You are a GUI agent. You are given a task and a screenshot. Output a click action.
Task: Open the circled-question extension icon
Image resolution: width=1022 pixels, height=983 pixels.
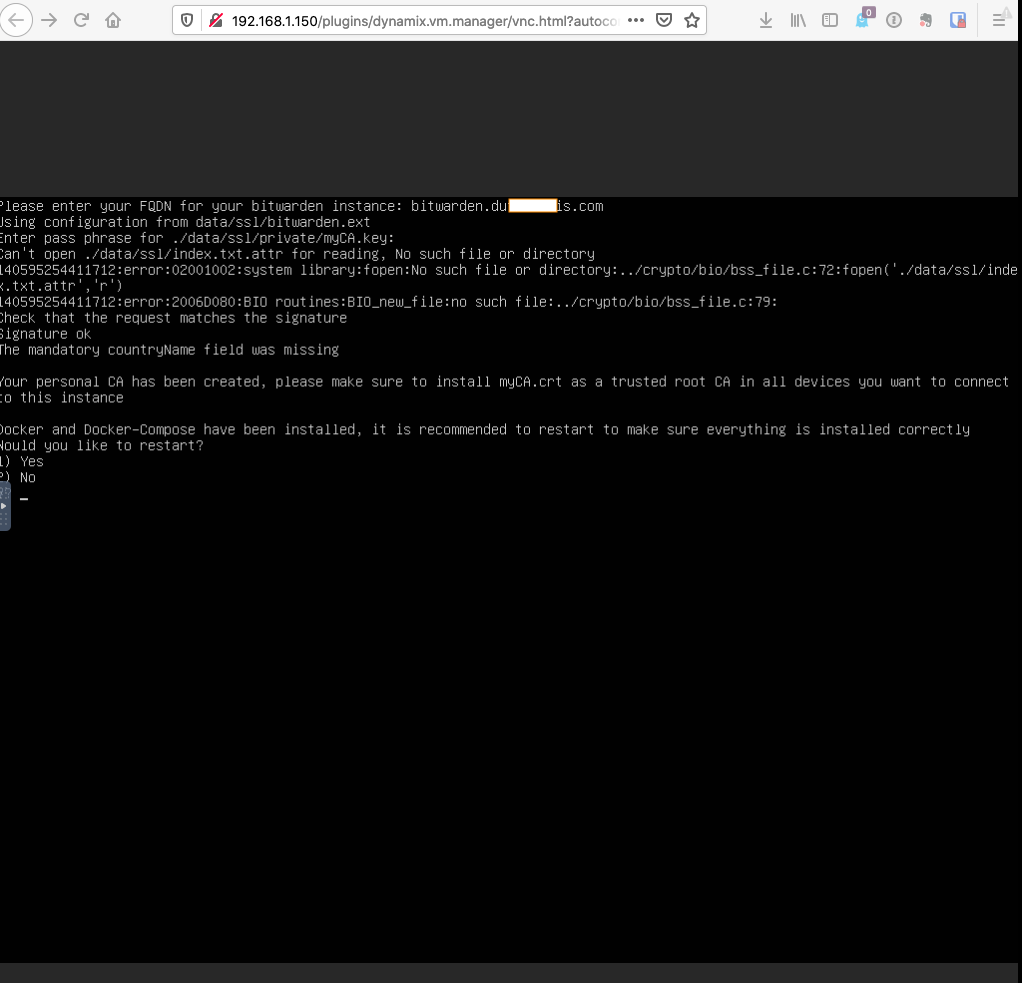[x=895, y=19]
